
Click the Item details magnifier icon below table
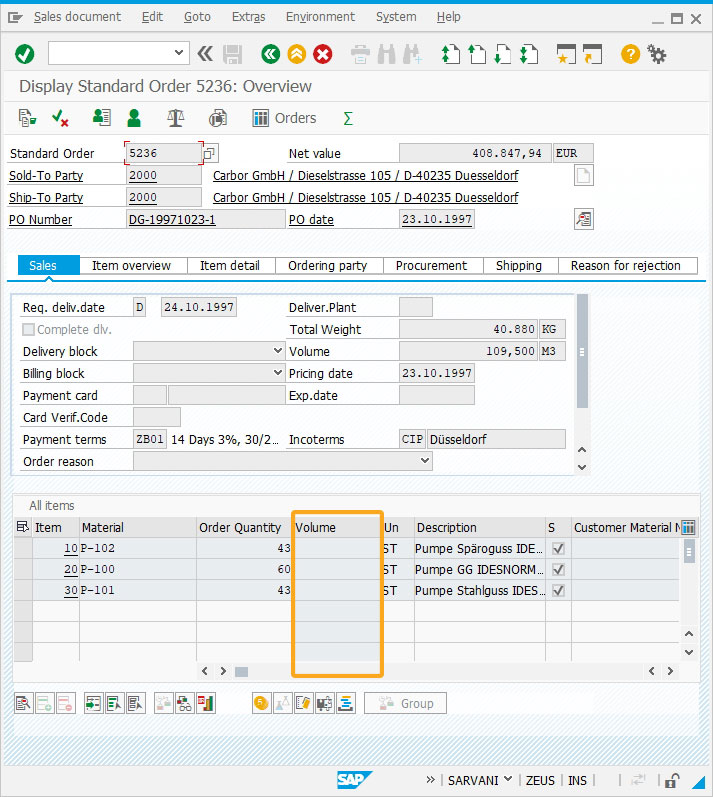pos(23,703)
